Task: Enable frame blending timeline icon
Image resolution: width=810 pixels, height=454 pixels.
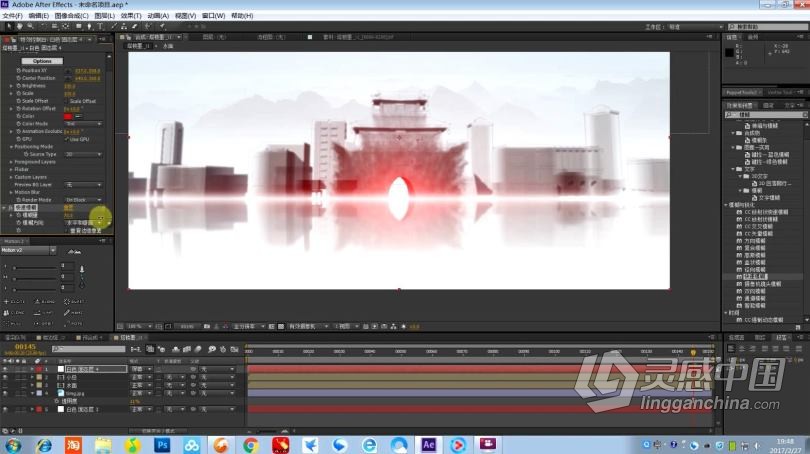Action: [187, 350]
